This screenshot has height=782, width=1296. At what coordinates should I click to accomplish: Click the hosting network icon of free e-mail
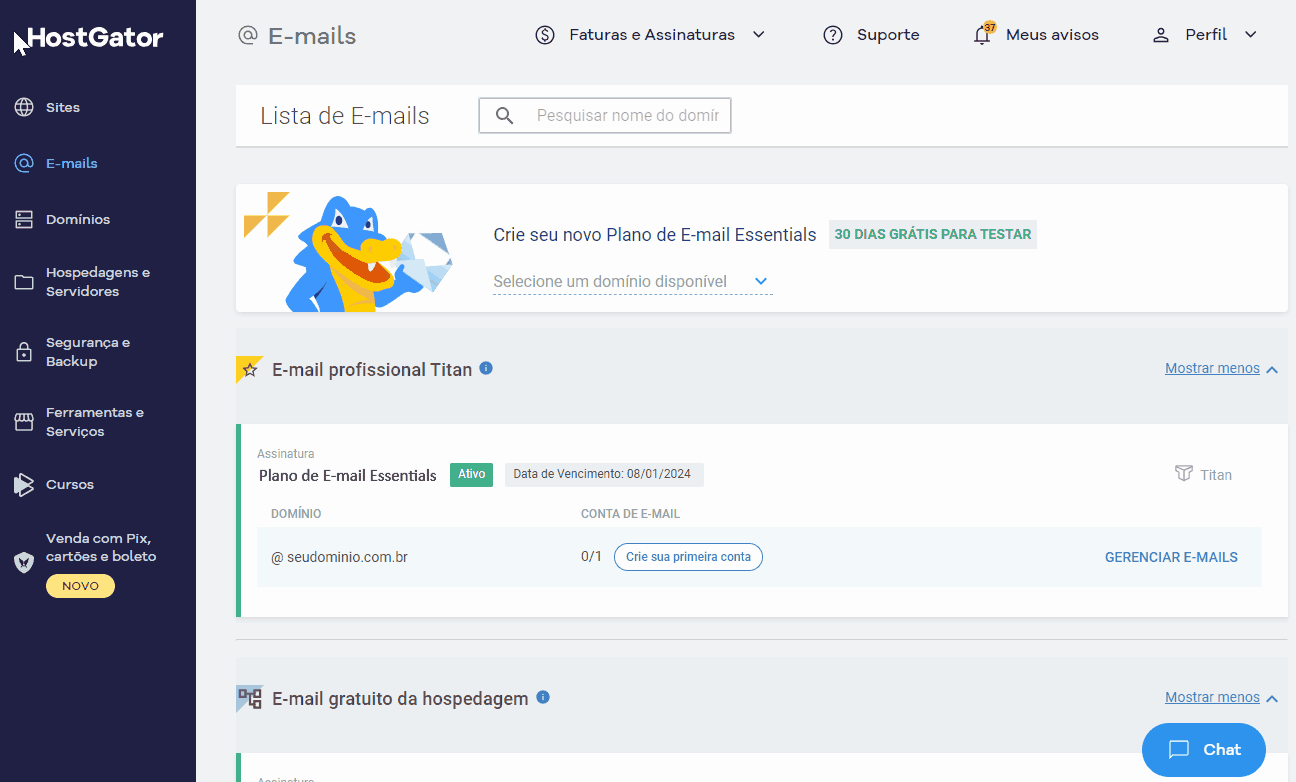(x=250, y=698)
